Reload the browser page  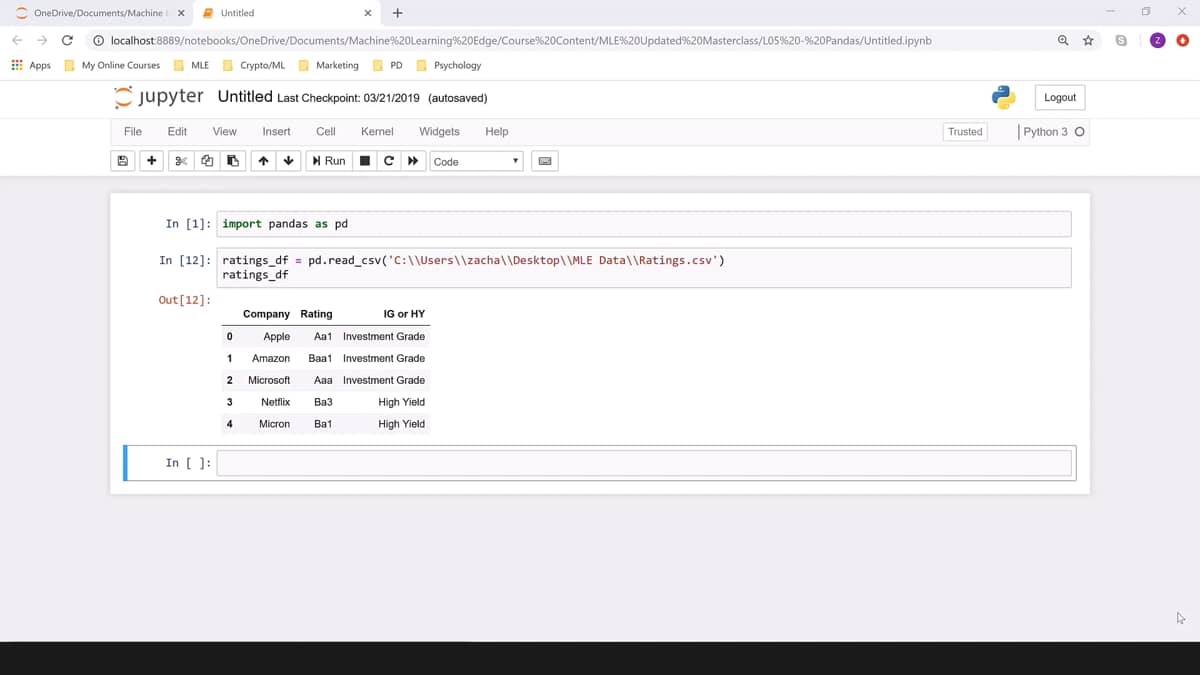[67, 40]
